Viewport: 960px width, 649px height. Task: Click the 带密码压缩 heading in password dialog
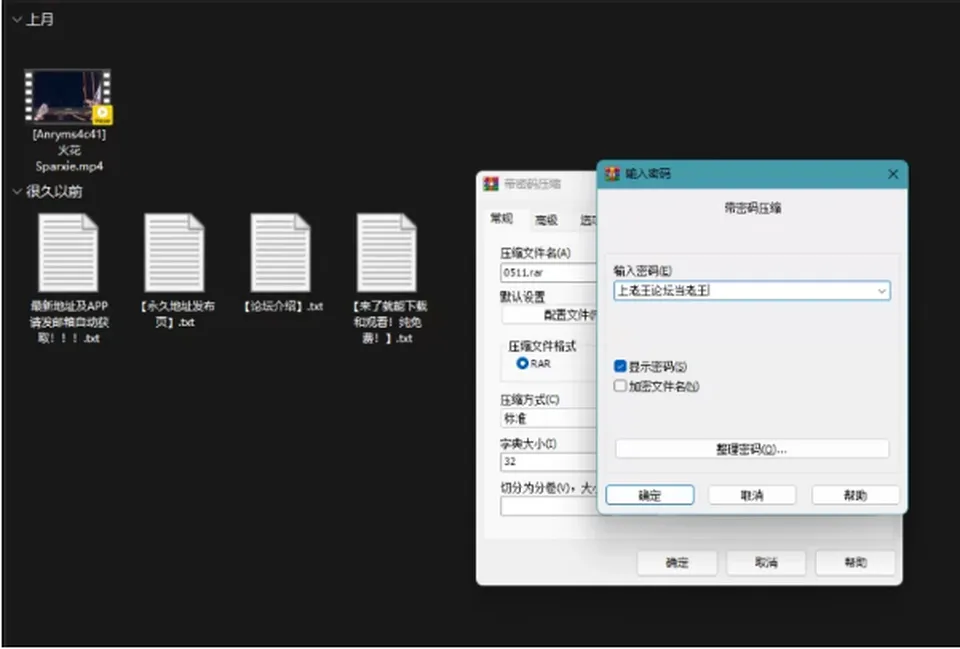752,208
